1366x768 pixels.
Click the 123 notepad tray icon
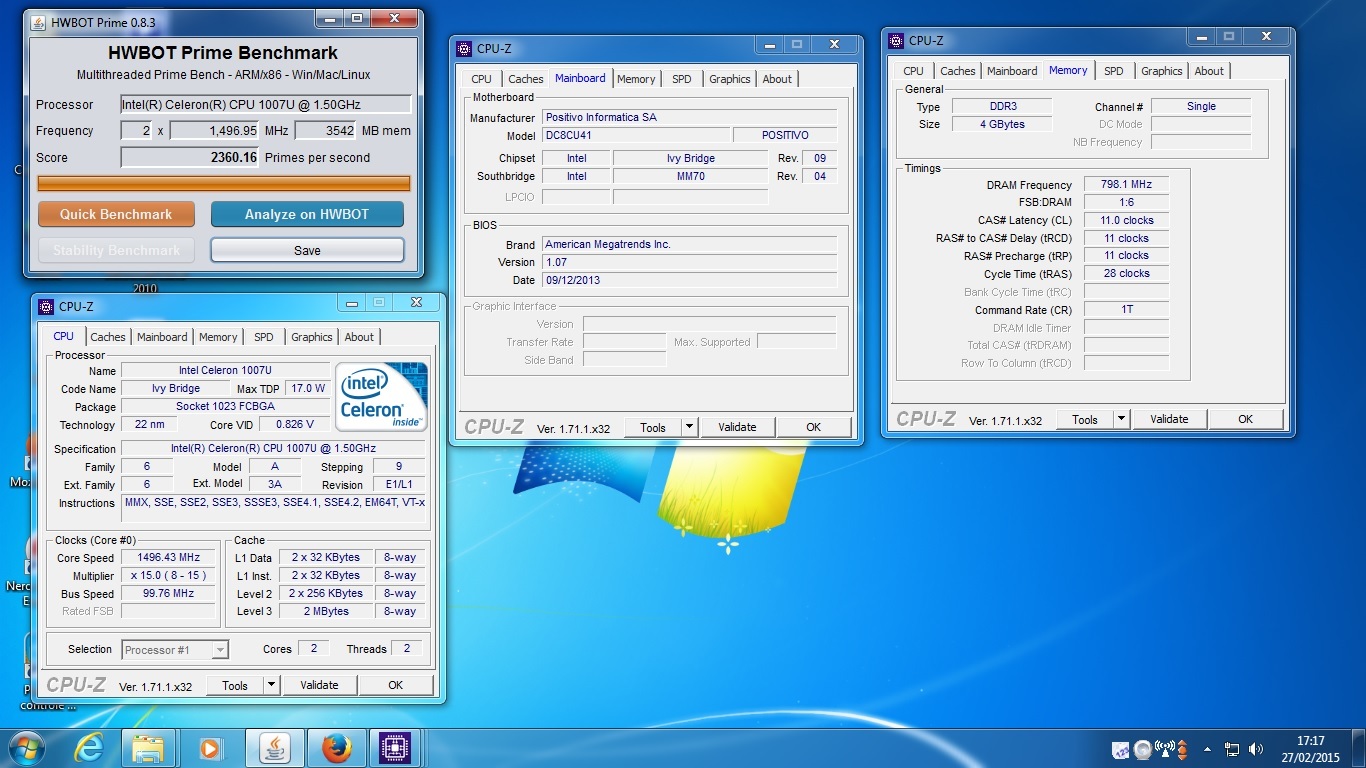[x=1121, y=749]
